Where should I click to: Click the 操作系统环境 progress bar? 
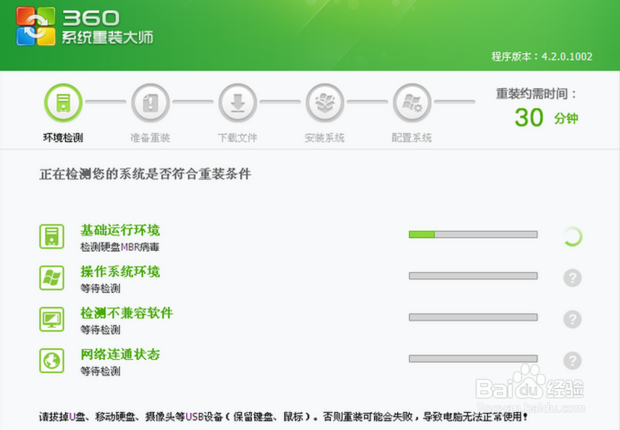point(473,276)
